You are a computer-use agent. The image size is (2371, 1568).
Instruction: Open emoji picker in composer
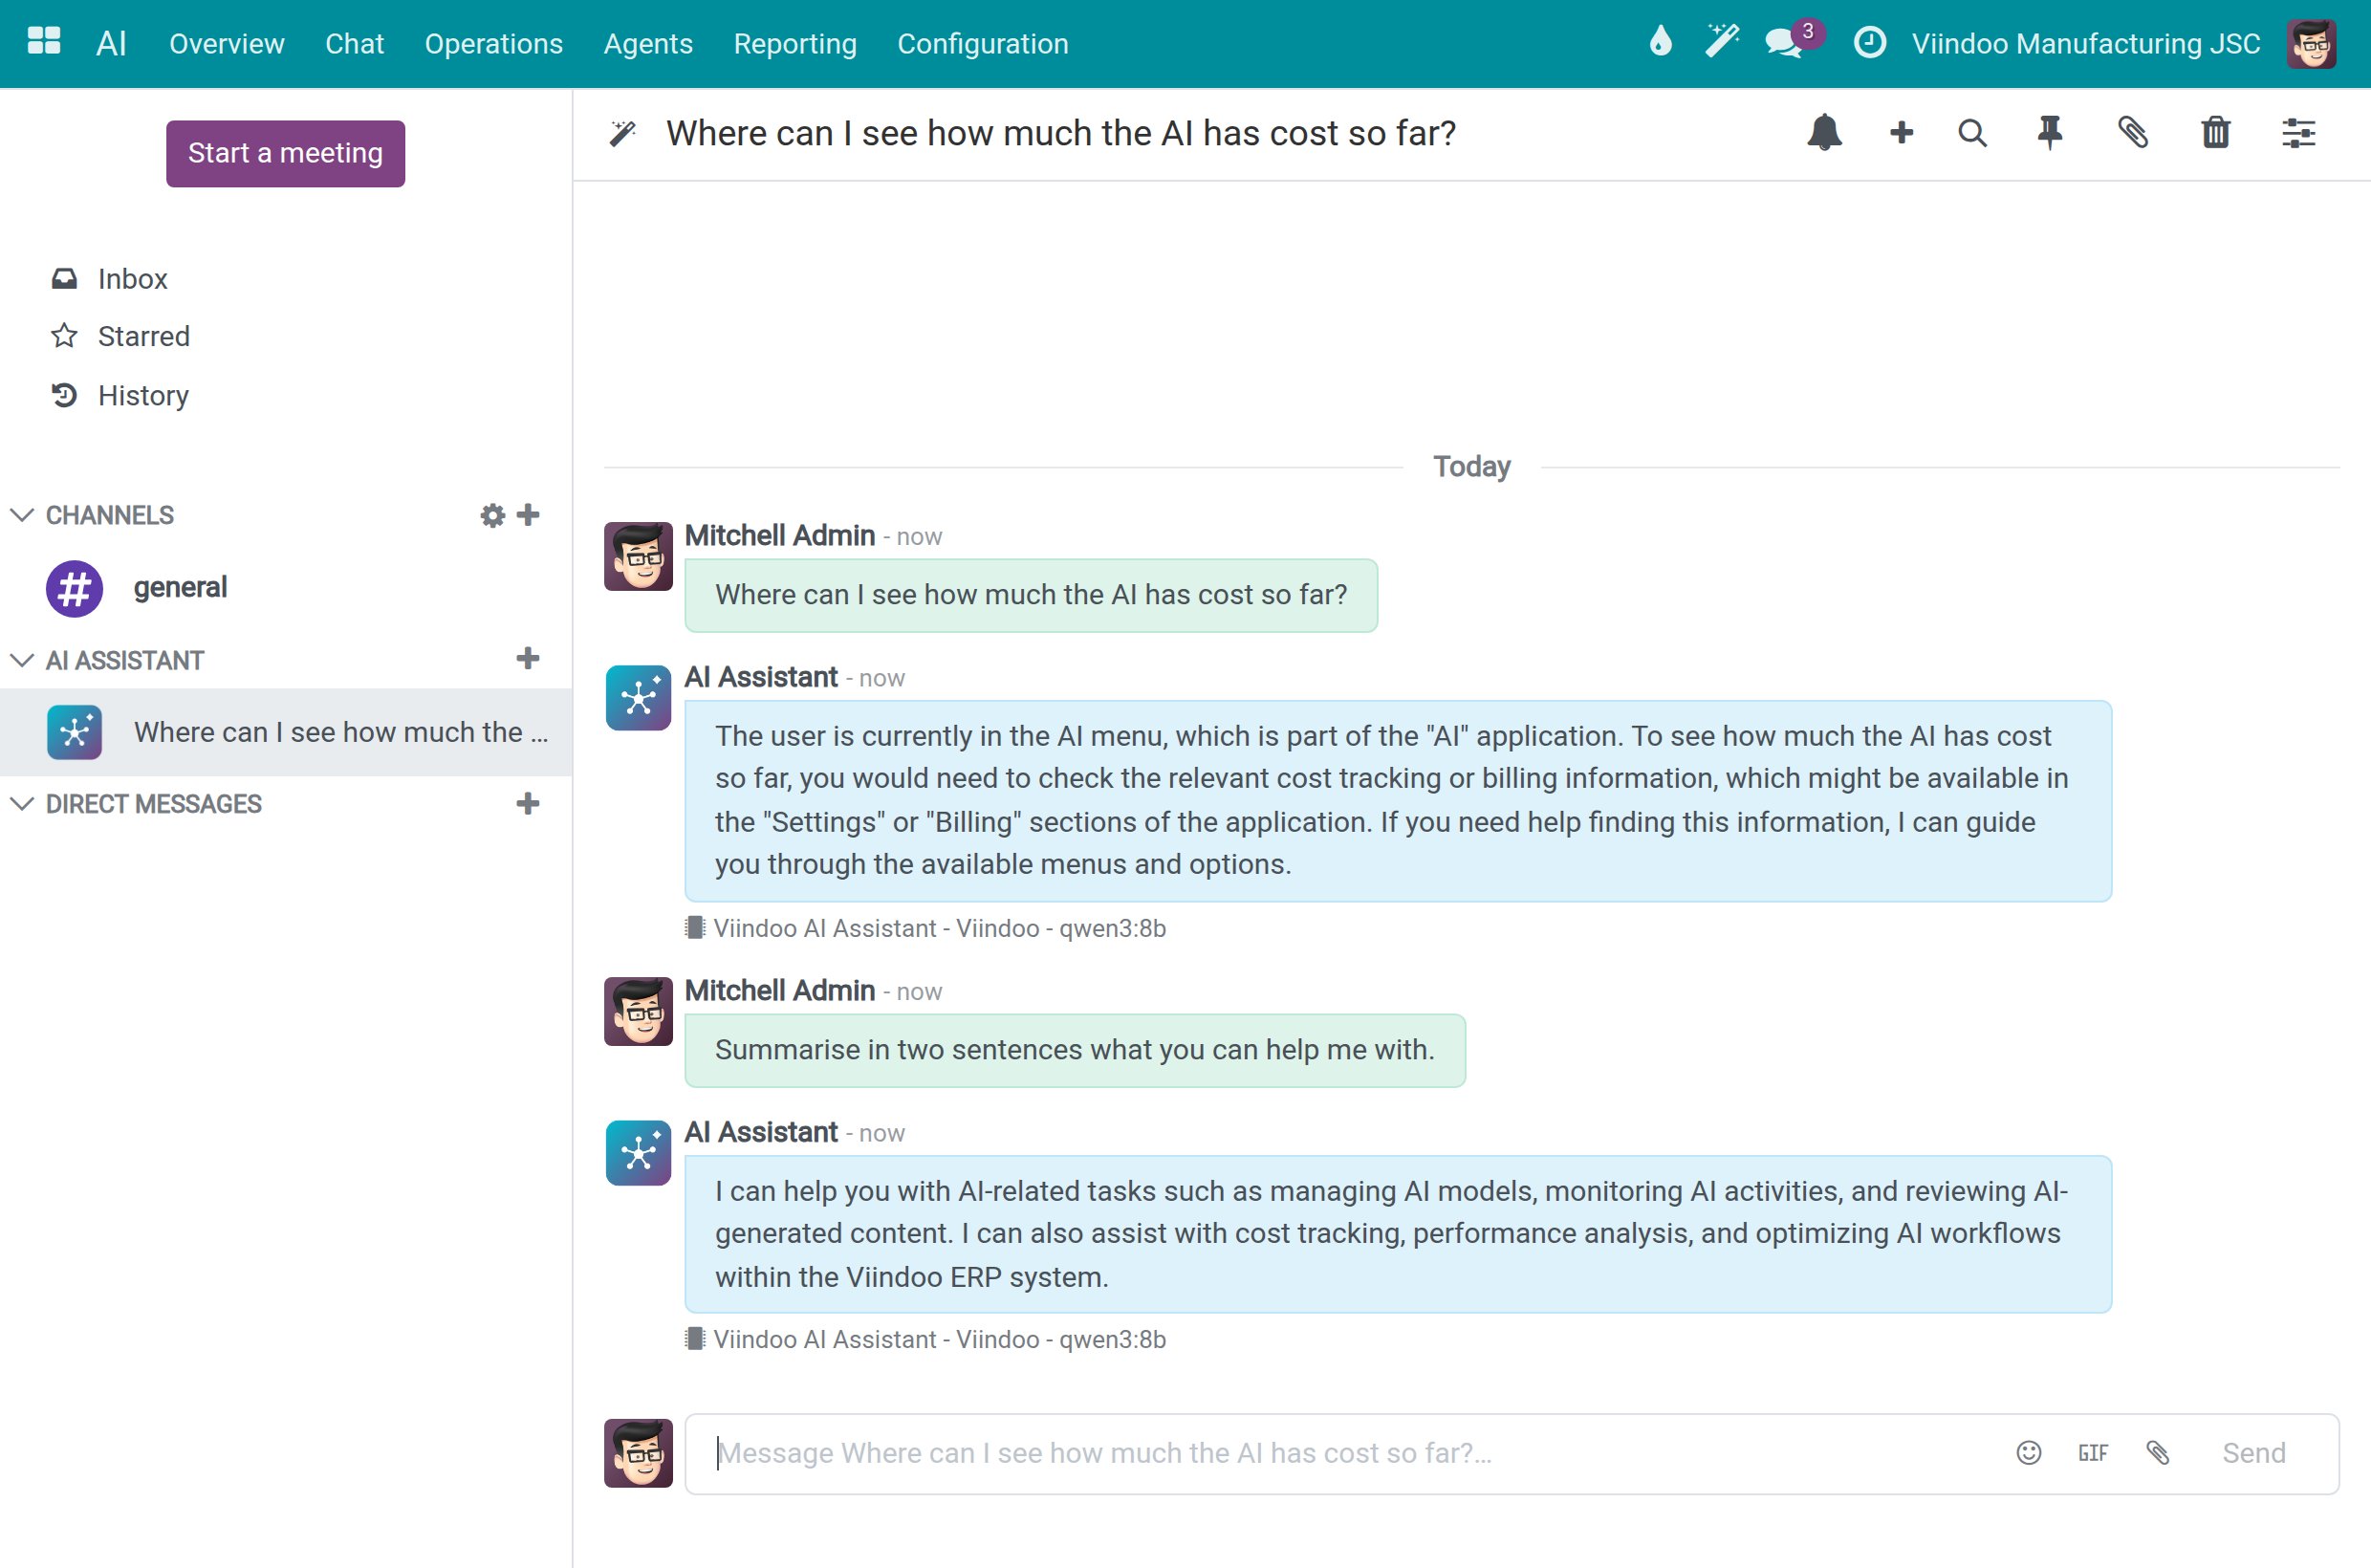tap(2028, 1453)
